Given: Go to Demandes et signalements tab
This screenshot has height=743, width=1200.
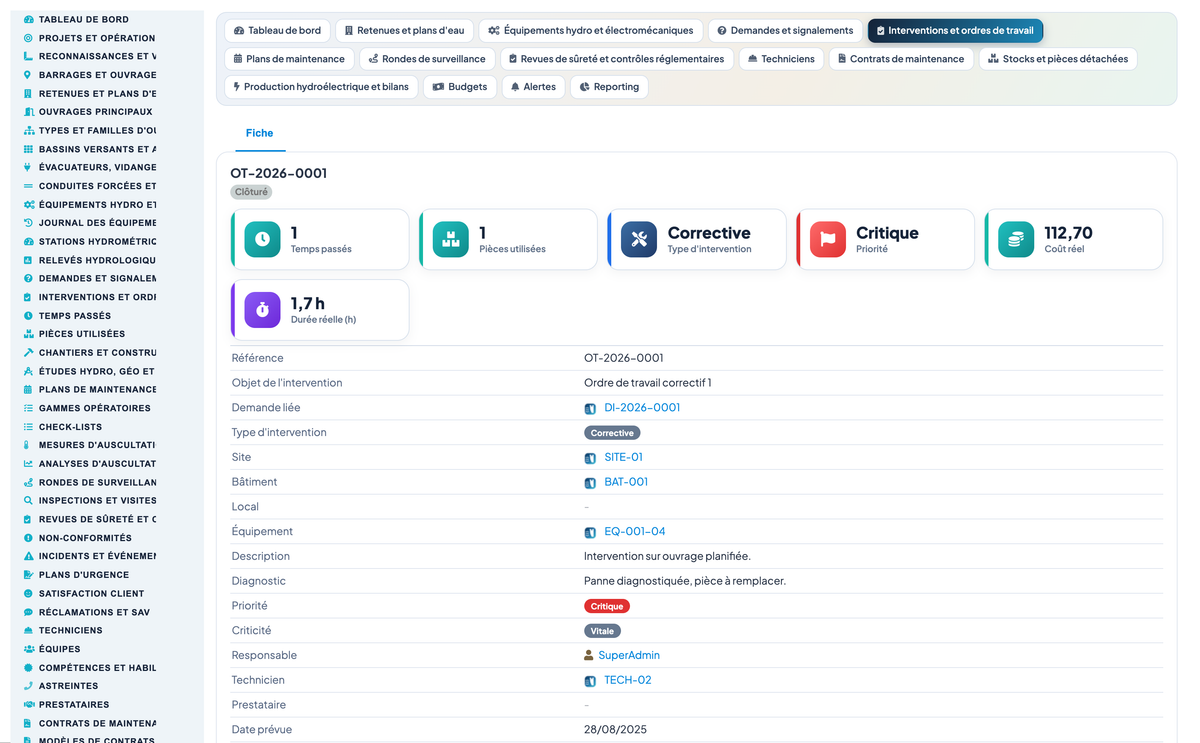Looking at the screenshot, I should (786, 31).
